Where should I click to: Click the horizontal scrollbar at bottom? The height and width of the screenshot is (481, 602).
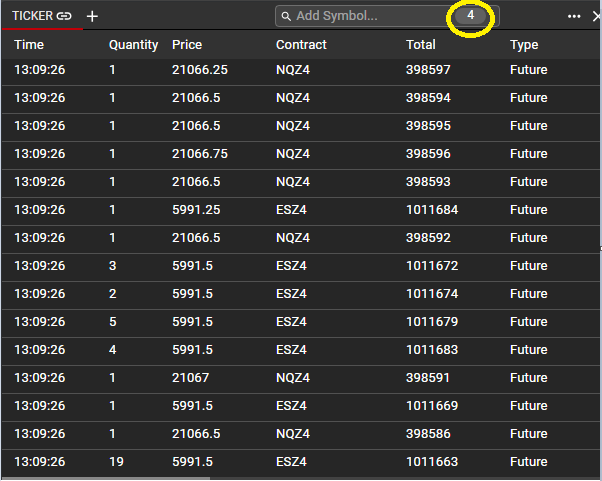click(x=105, y=478)
